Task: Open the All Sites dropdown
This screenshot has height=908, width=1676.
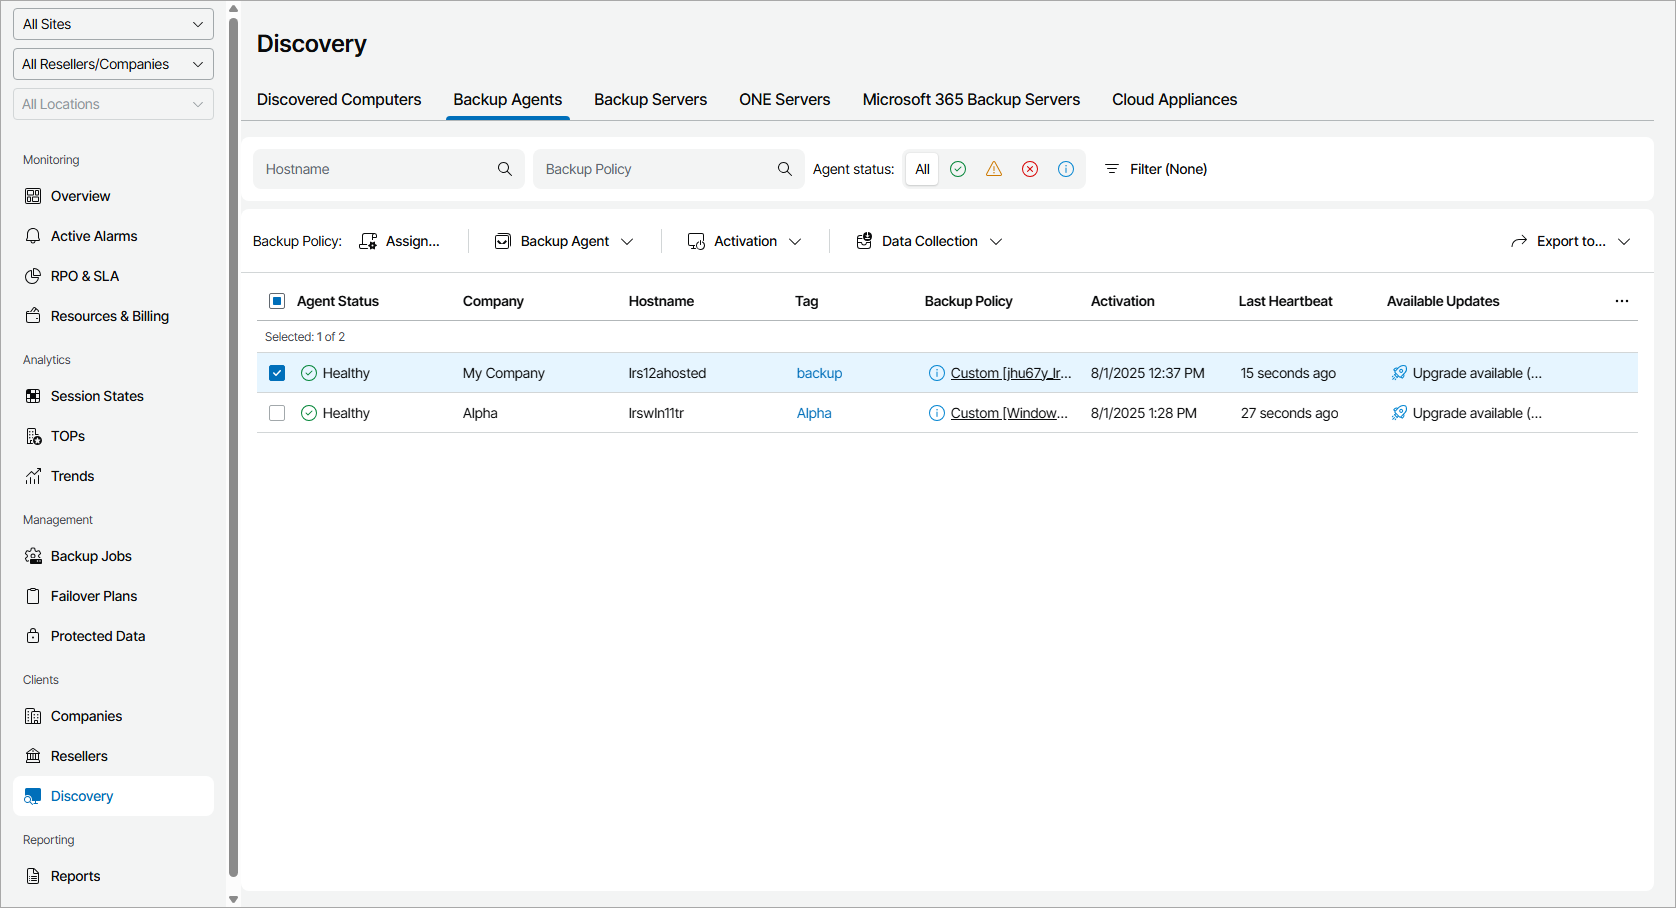Action: [113, 24]
